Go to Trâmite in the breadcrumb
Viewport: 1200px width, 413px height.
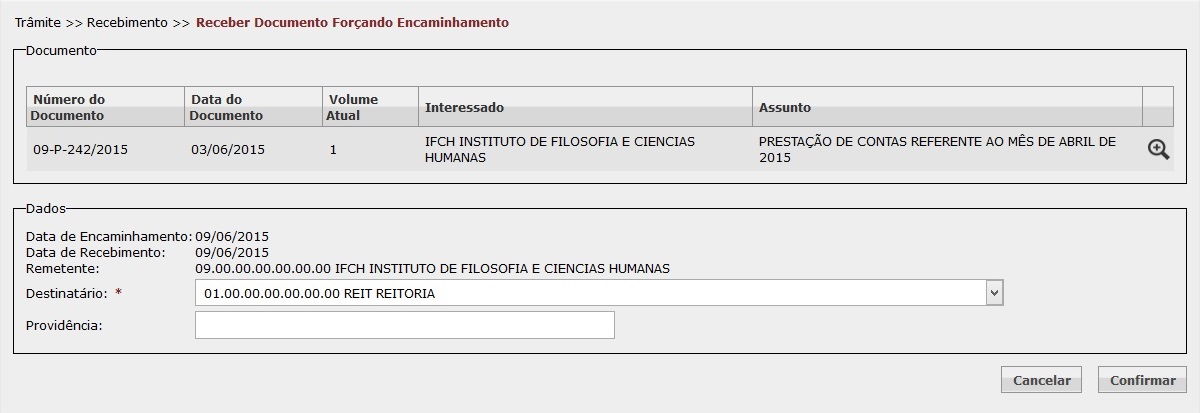pos(38,22)
